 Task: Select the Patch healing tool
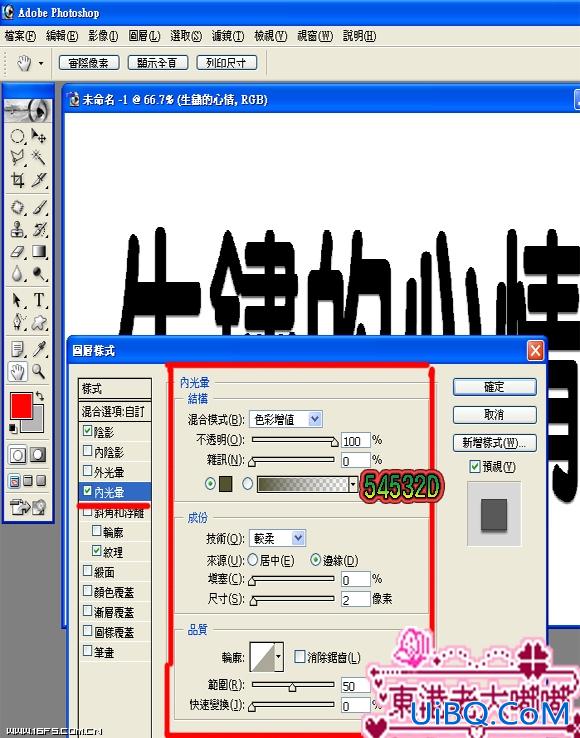(17, 208)
